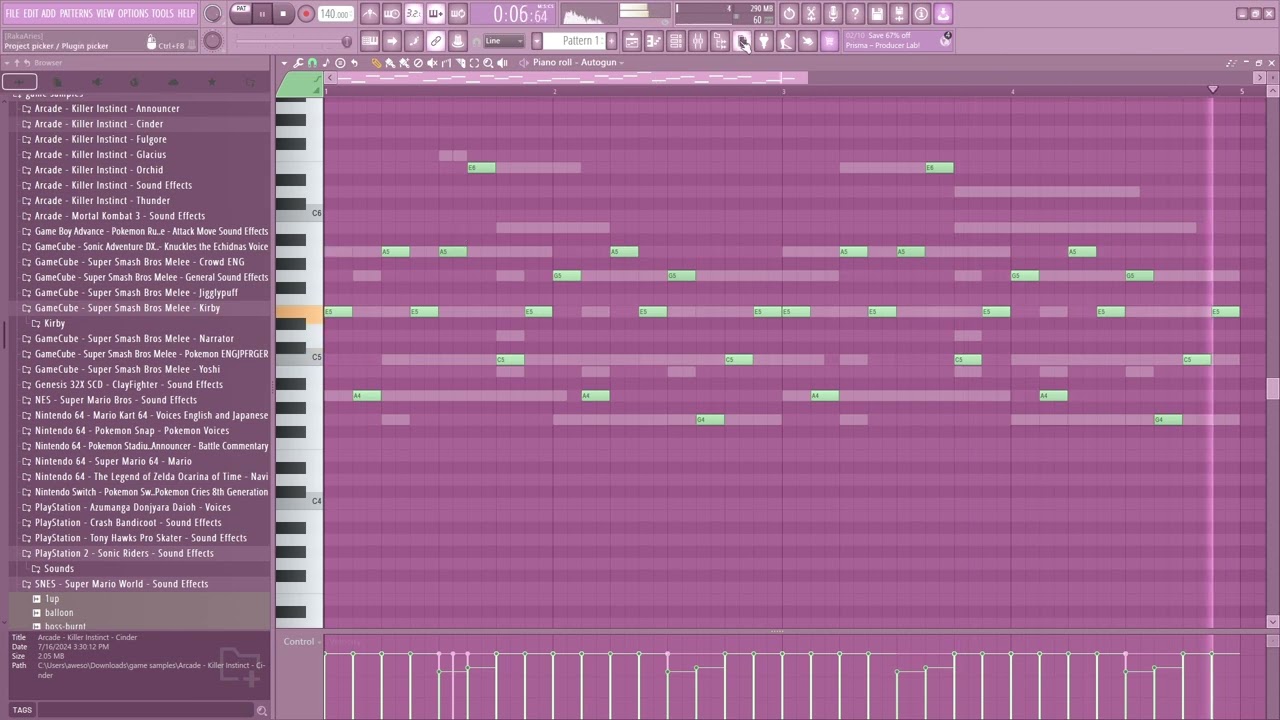Save project with the floppy disk icon

click(x=877, y=14)
